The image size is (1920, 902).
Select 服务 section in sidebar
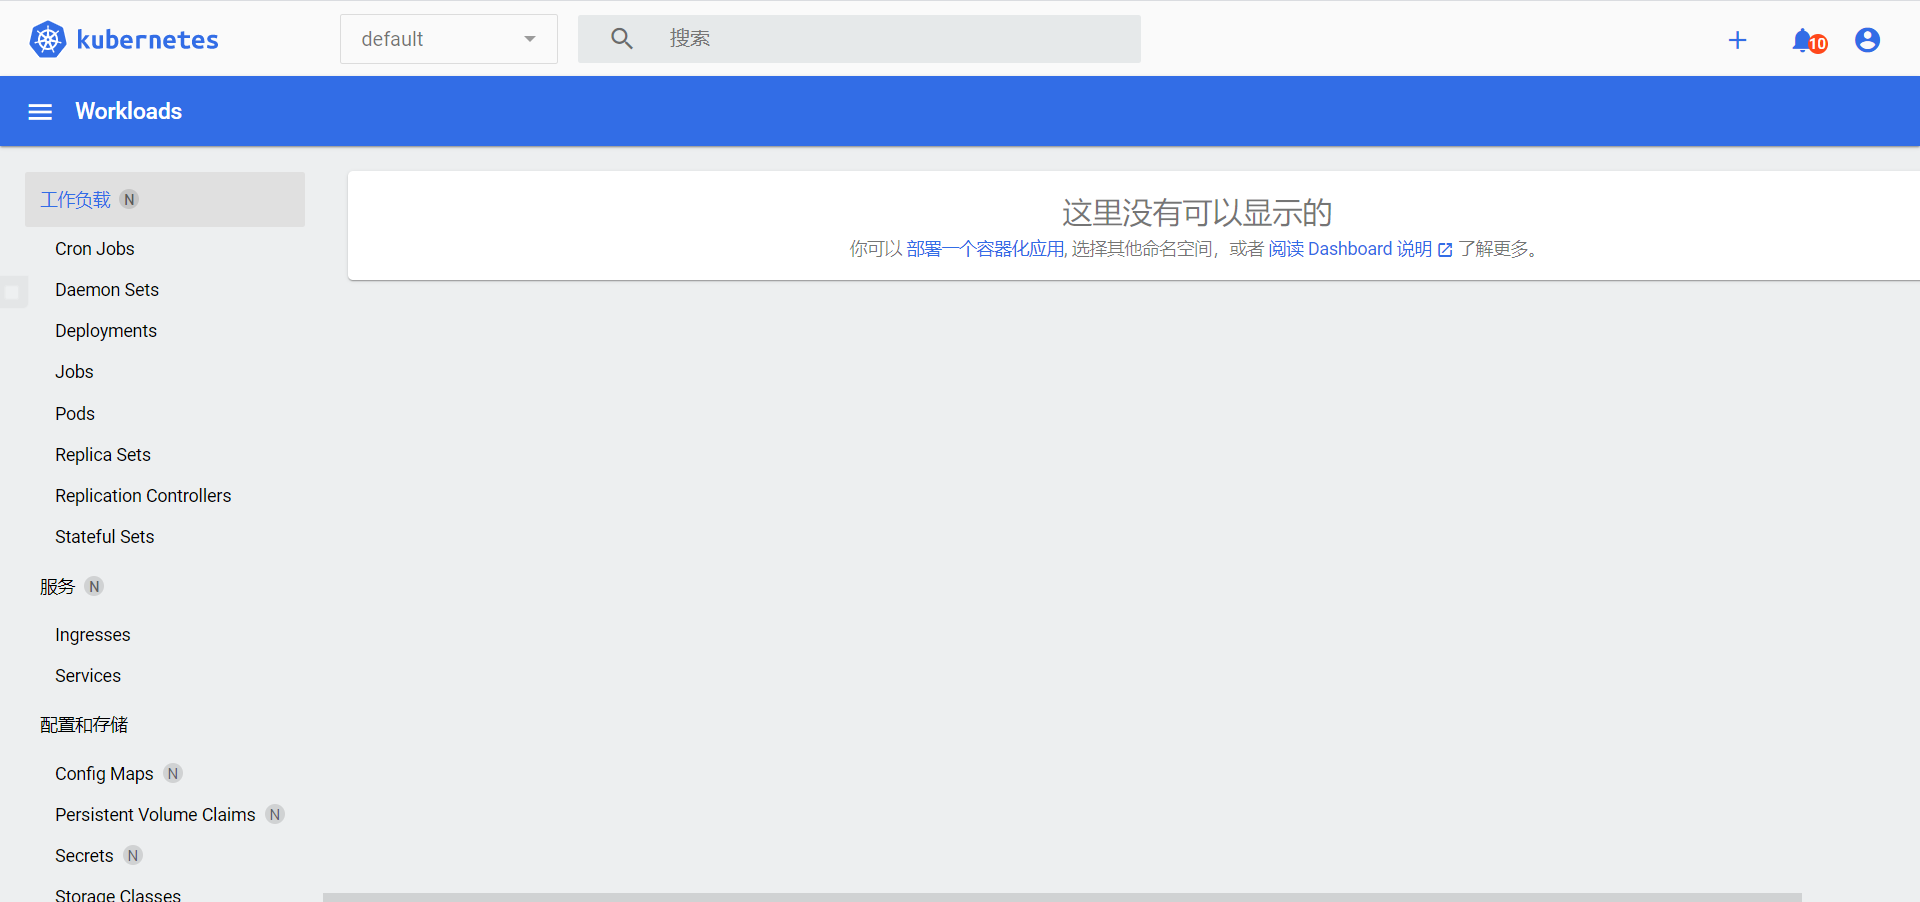point(57,586)
